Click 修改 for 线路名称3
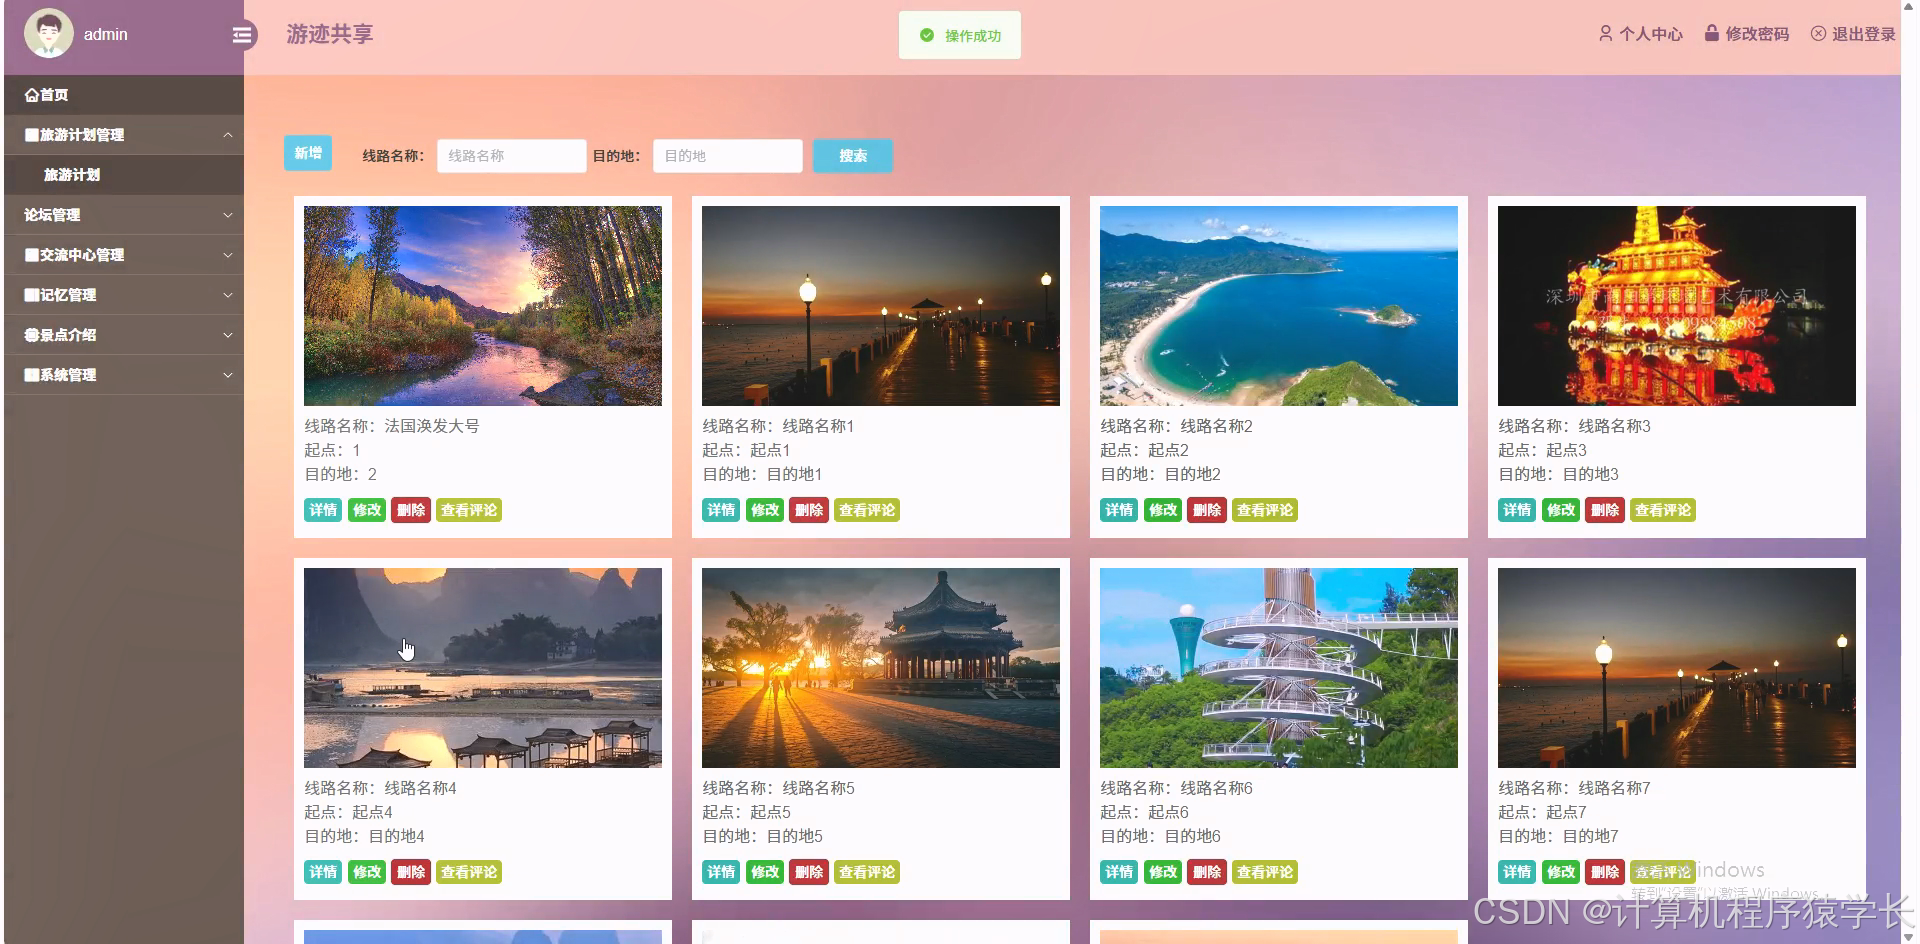Viewport: 1920px width, 944px height. coord(1561,510)
